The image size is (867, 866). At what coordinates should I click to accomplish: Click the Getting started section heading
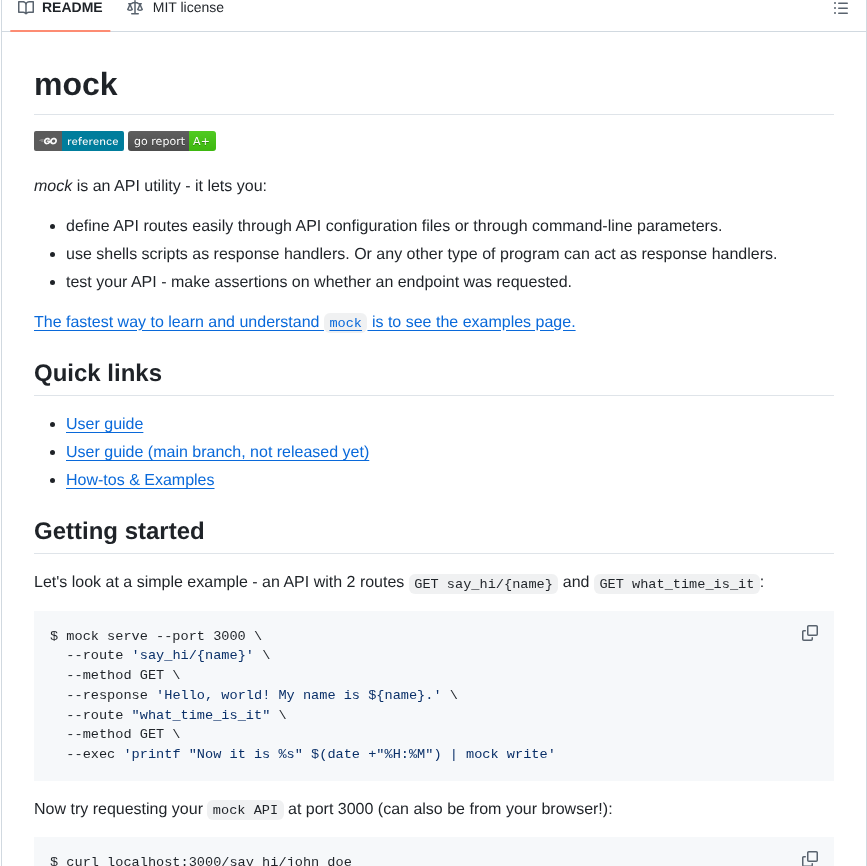point(119,531)
